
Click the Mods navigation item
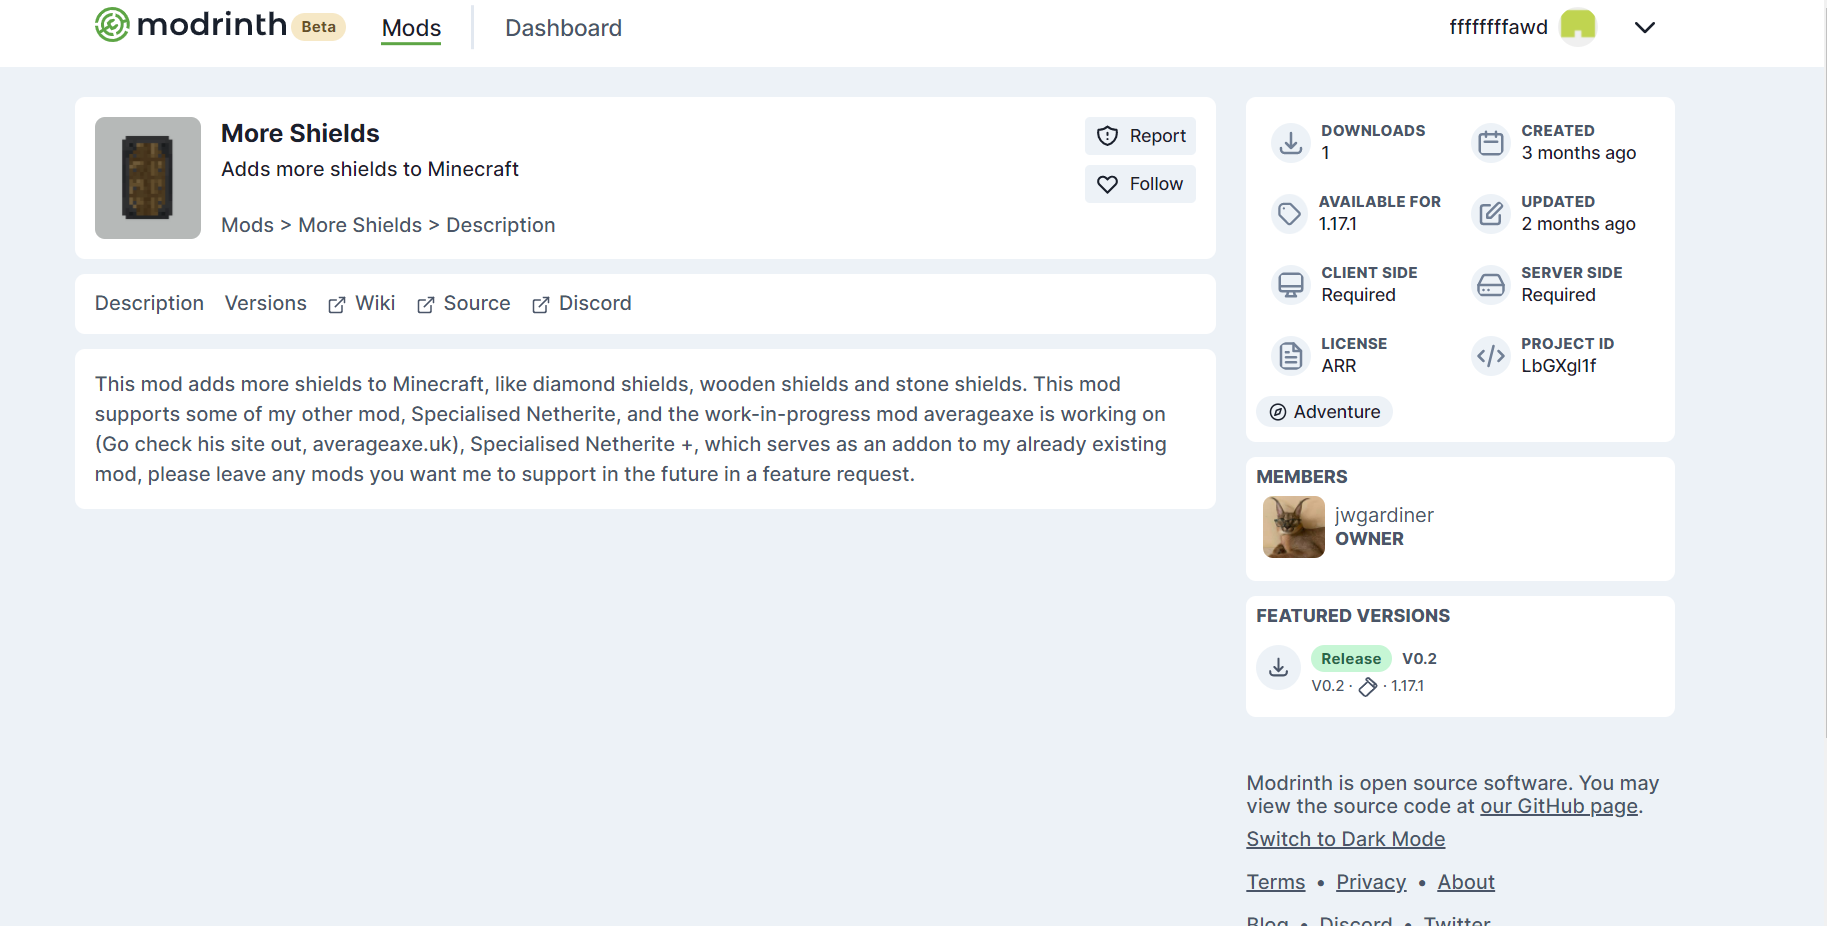click(x=410, y=28)
